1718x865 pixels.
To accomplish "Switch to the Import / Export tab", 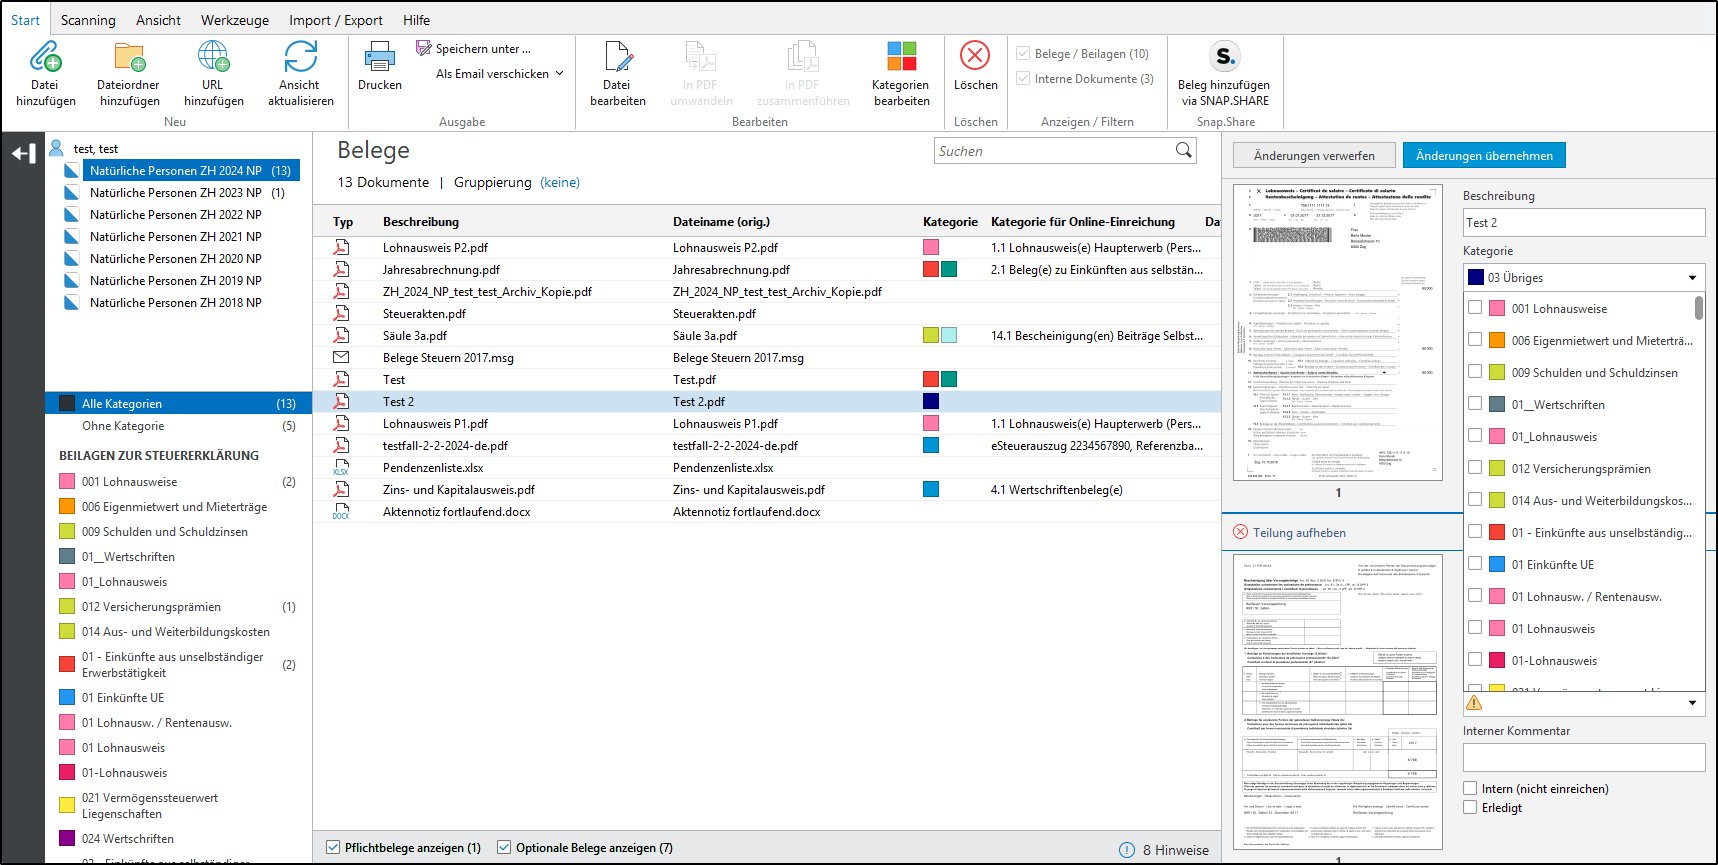I will (335, 20).
